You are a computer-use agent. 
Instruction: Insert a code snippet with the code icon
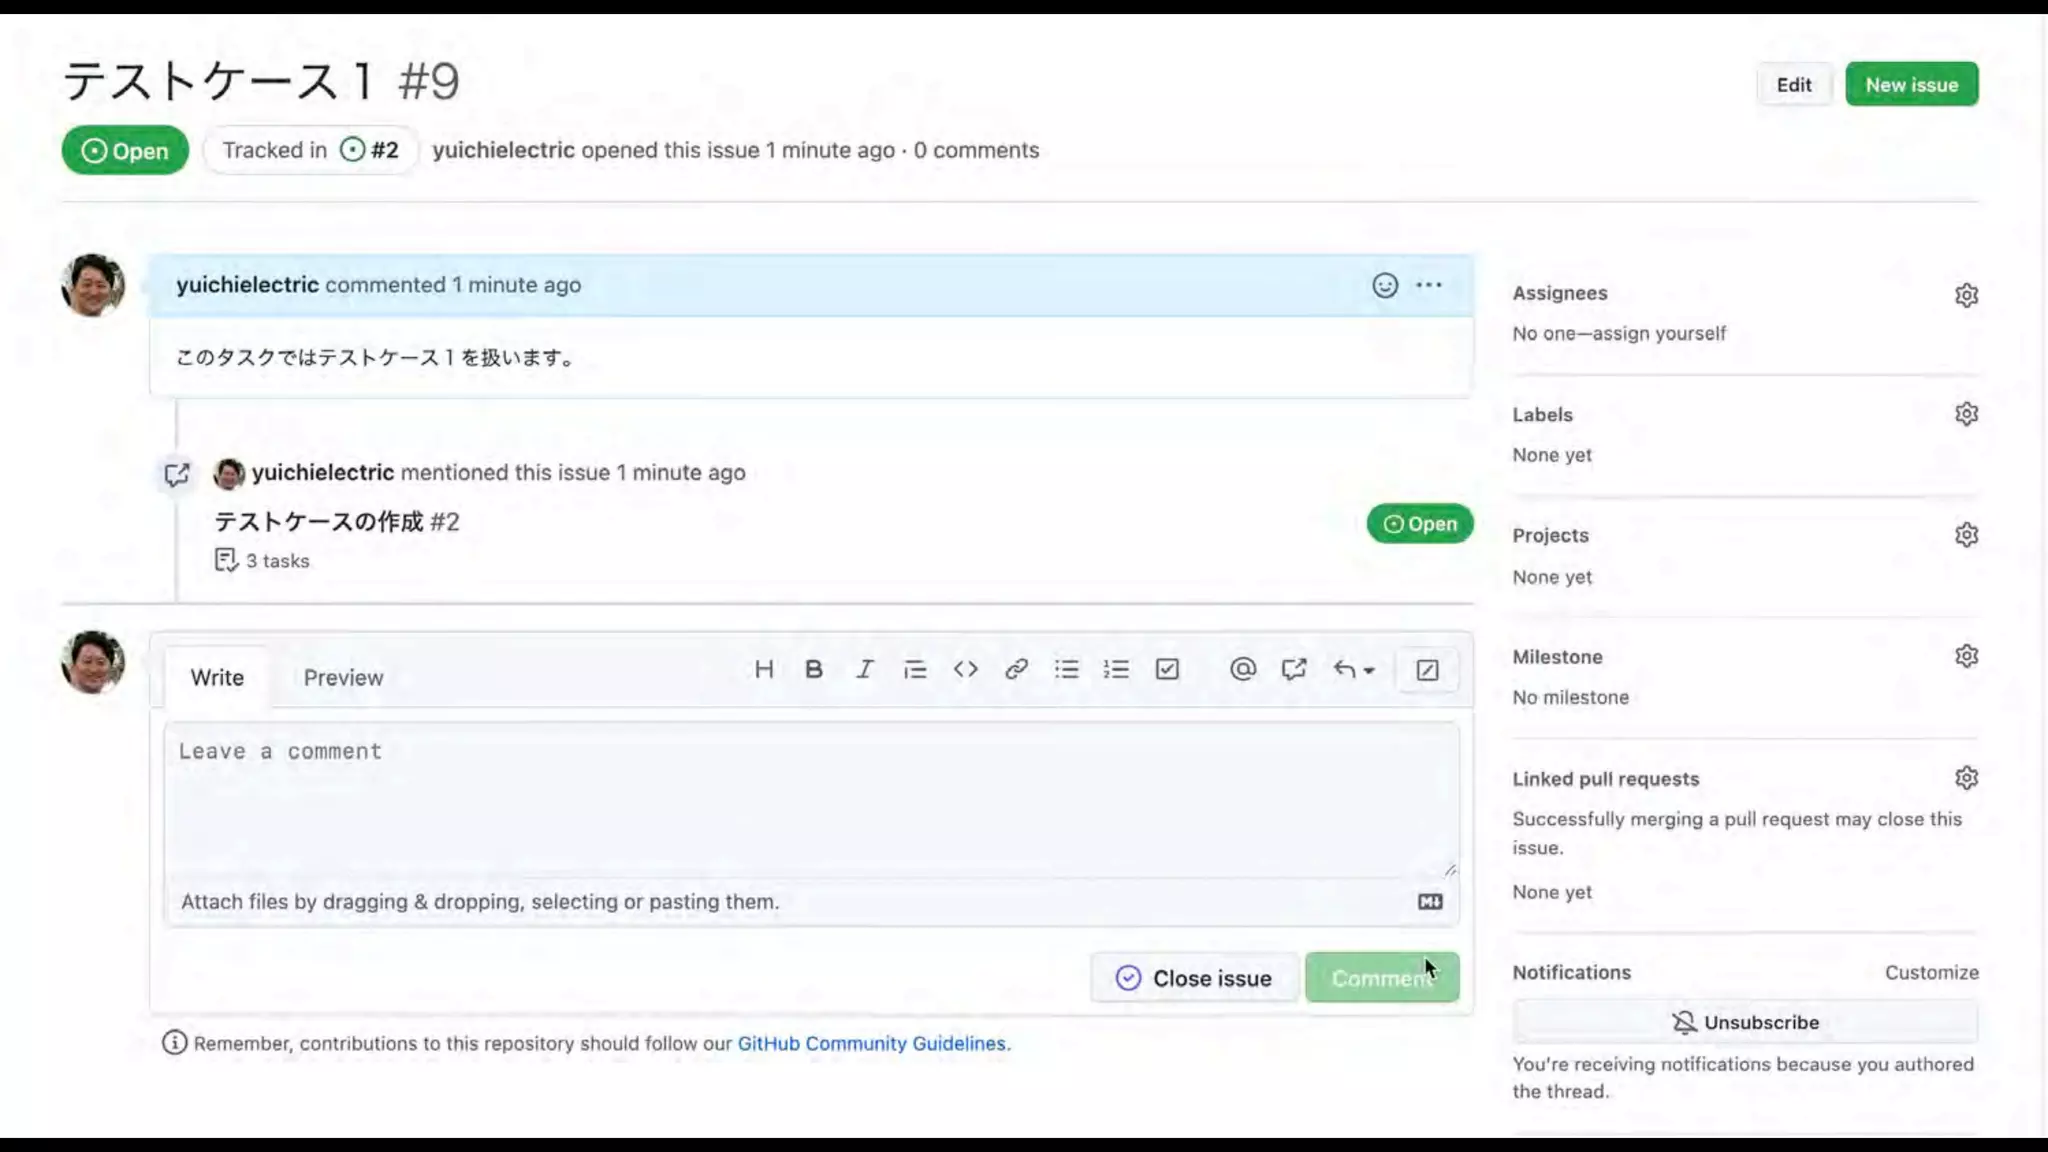pyautogui.click(x=965, y=670)
